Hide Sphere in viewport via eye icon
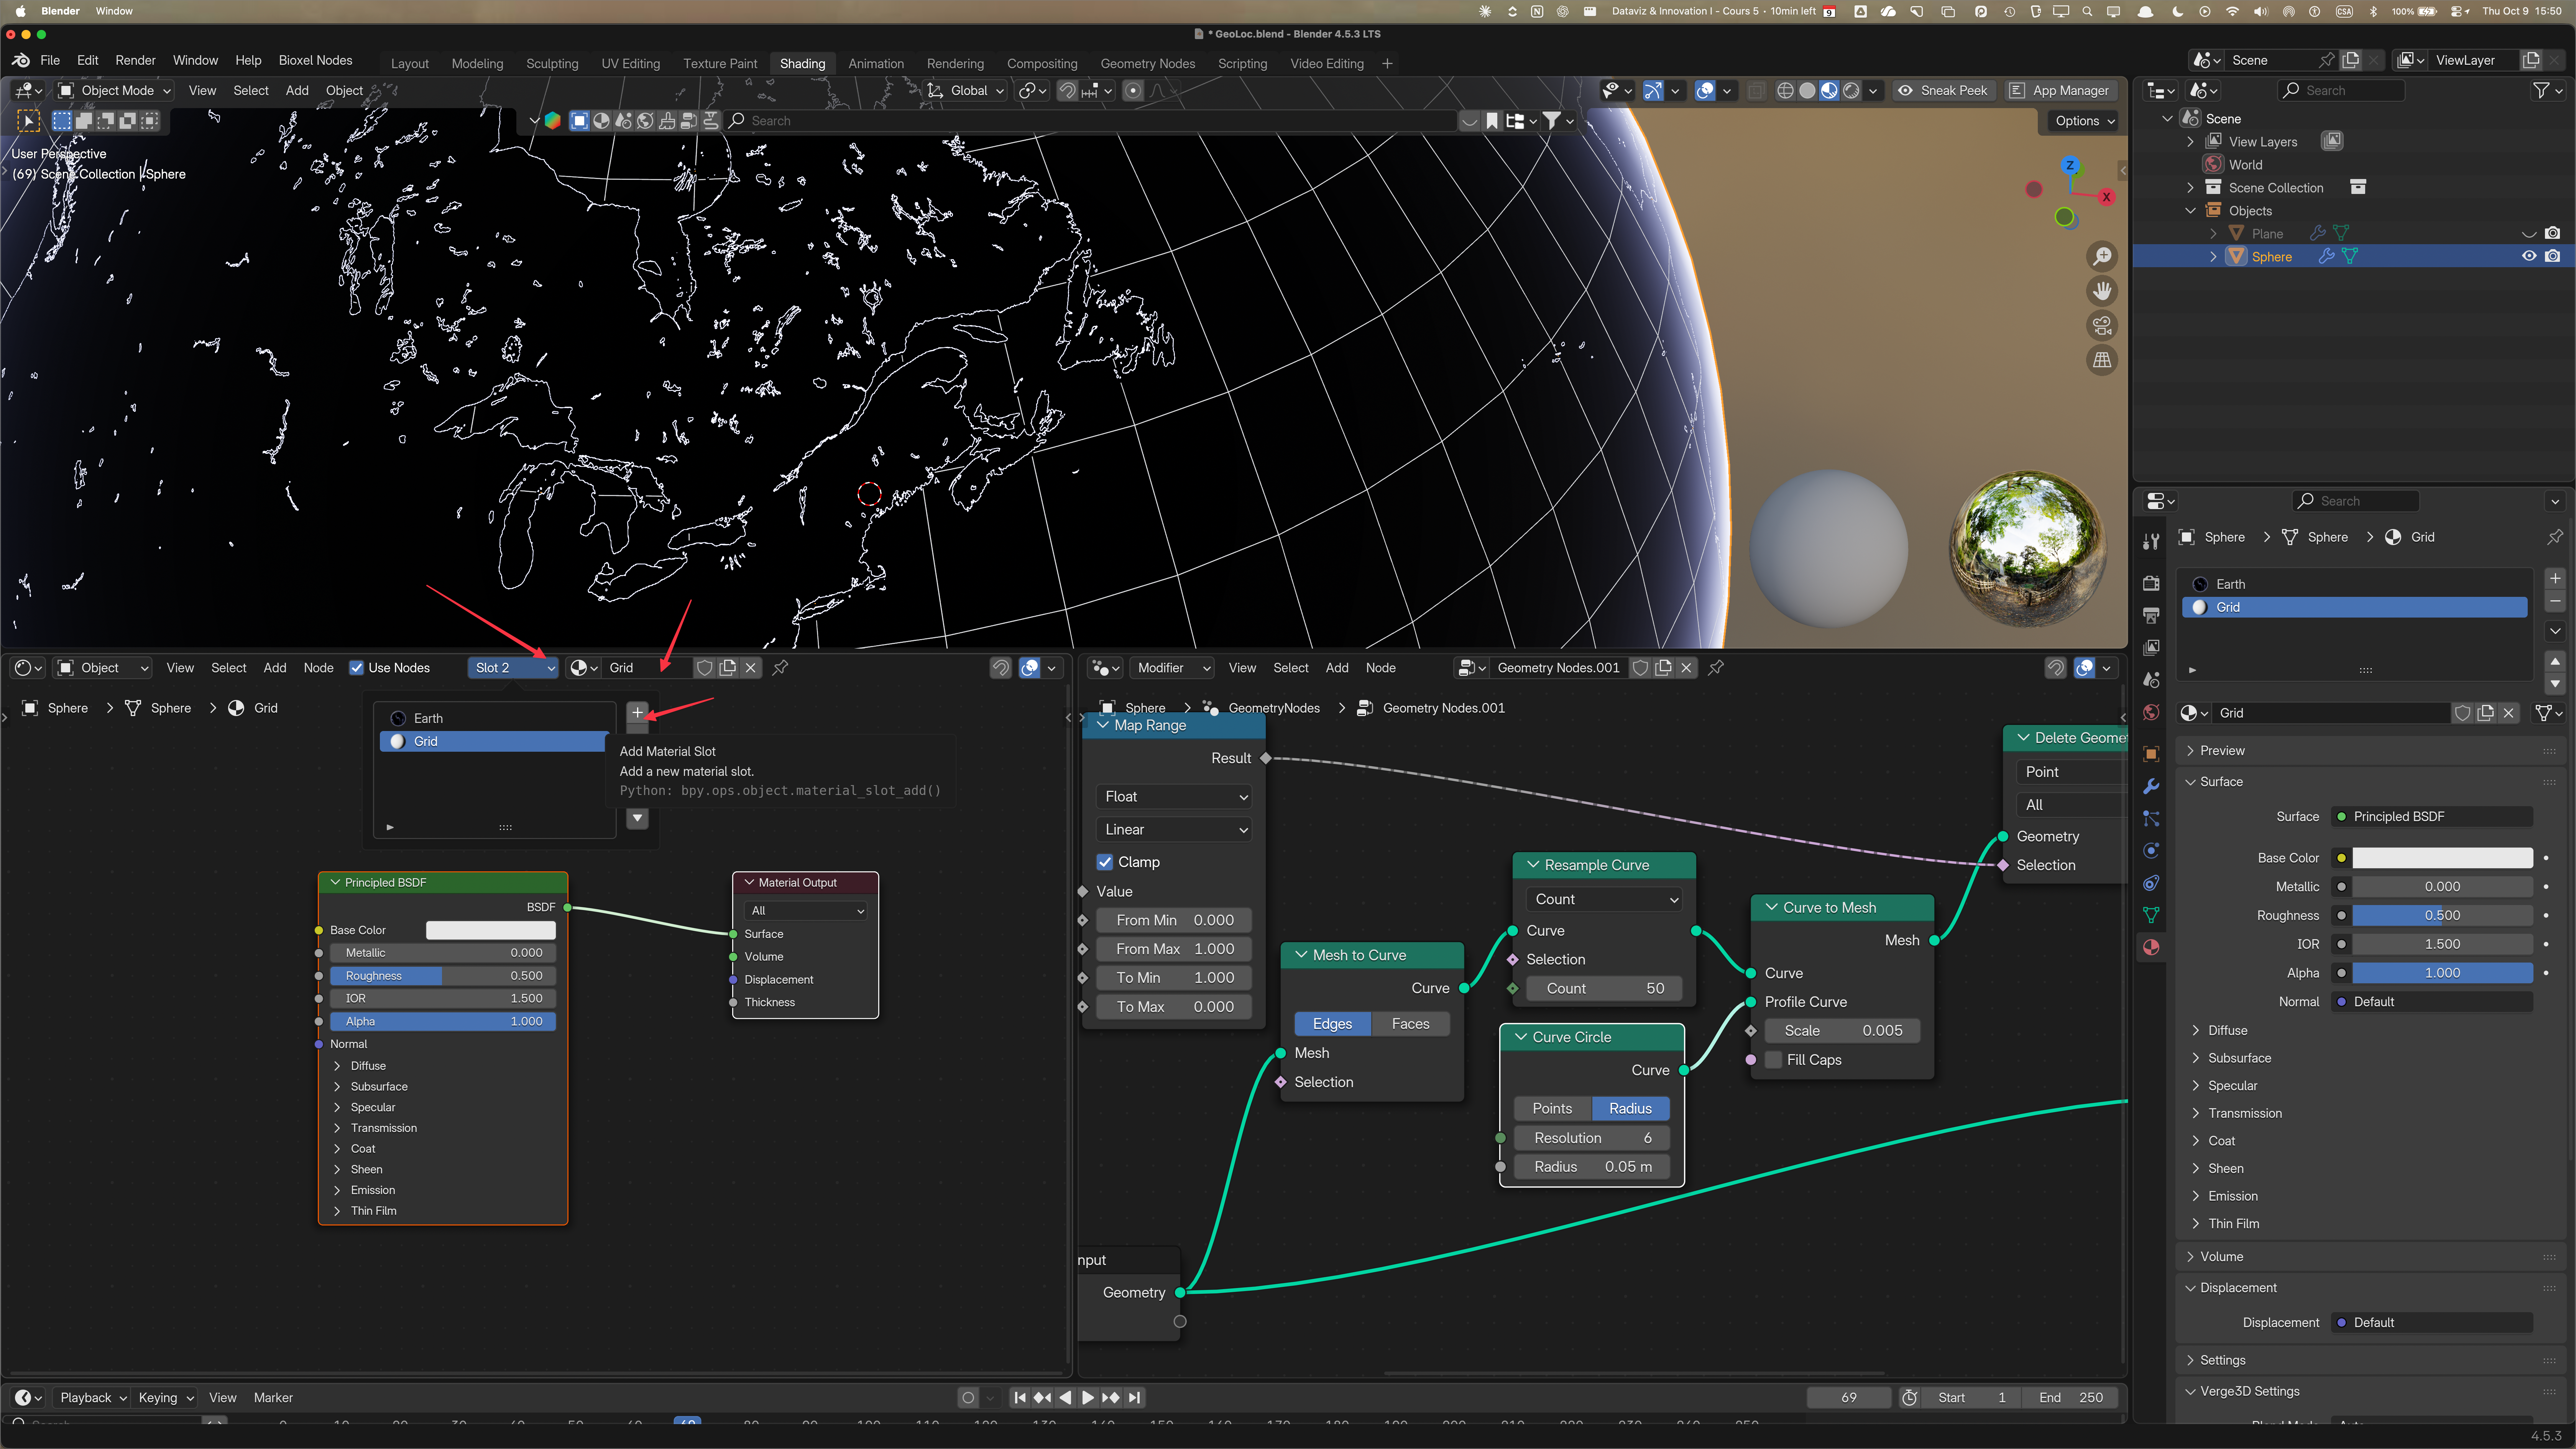The image size is (2576, 1449). click(x=2529, y=257)
